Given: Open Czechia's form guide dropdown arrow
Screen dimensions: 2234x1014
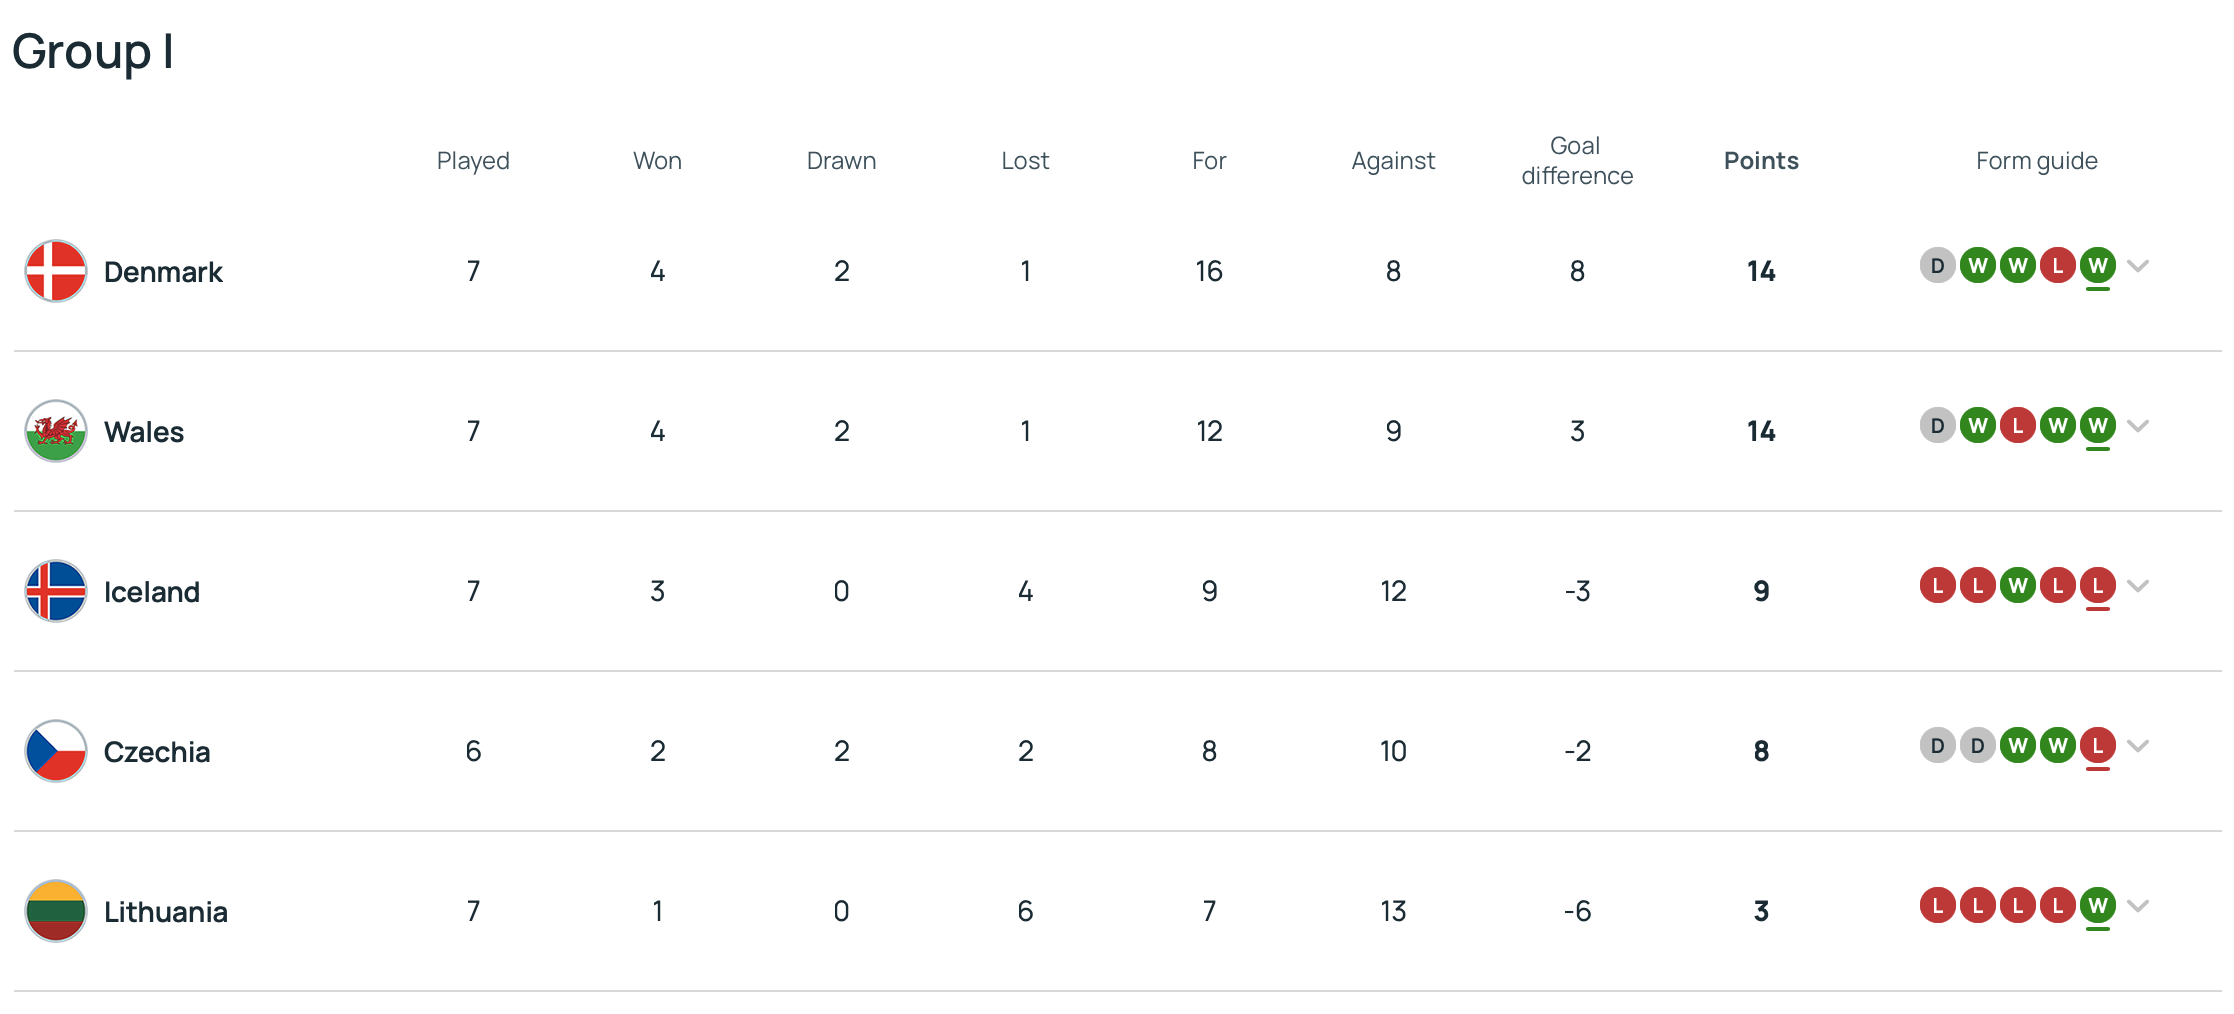Looking at the screenshot, I should pos(2138,746).
